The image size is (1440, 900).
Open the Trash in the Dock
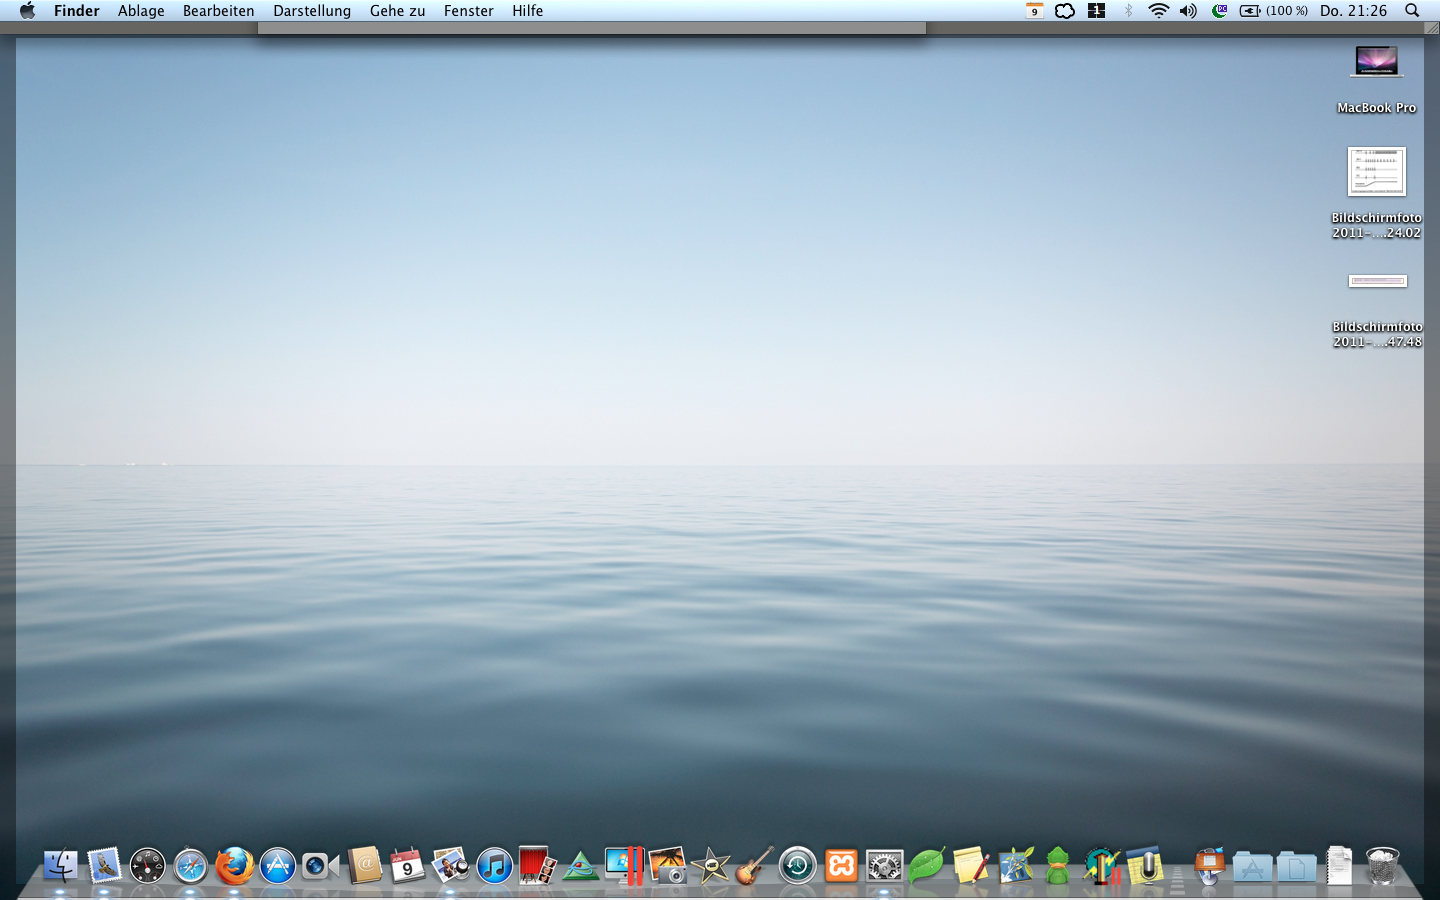[x=1382, y=866]
